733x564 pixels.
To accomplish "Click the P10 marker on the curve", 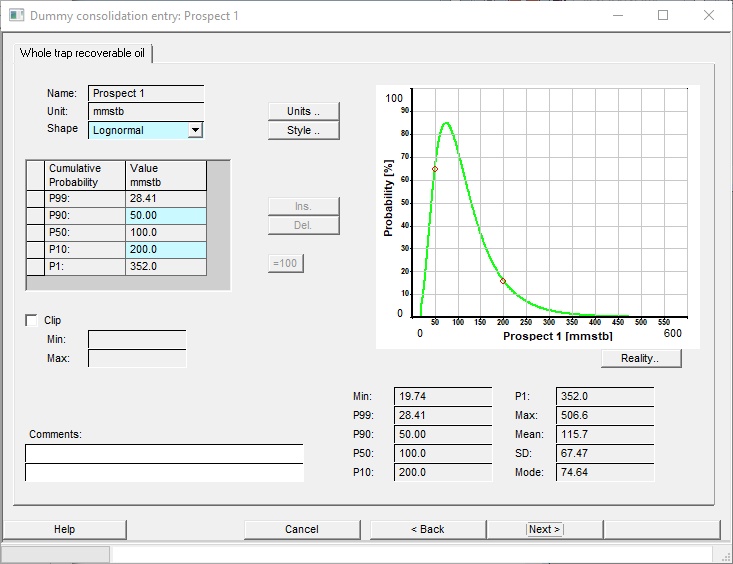I will [x=502, y=281].
